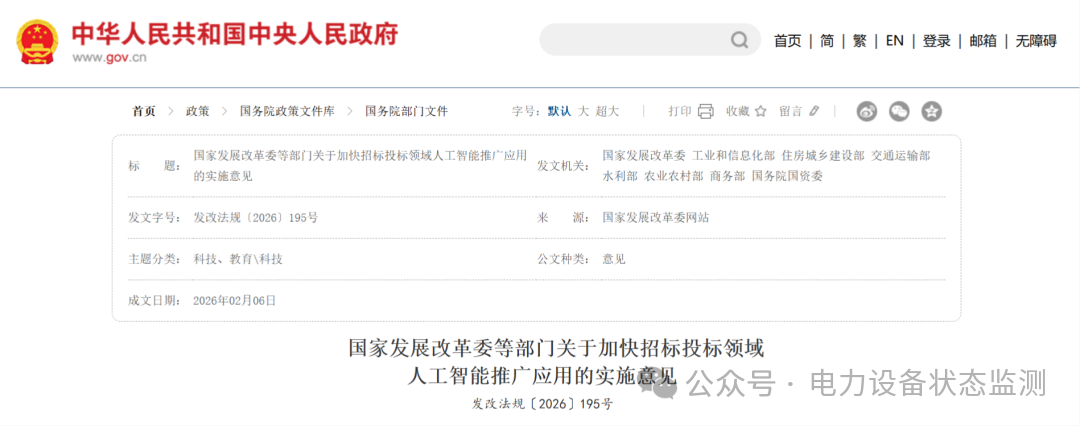Screen dimensions: 1080x426
Task: Click the document type value 意见
Action: click(614, 259)
